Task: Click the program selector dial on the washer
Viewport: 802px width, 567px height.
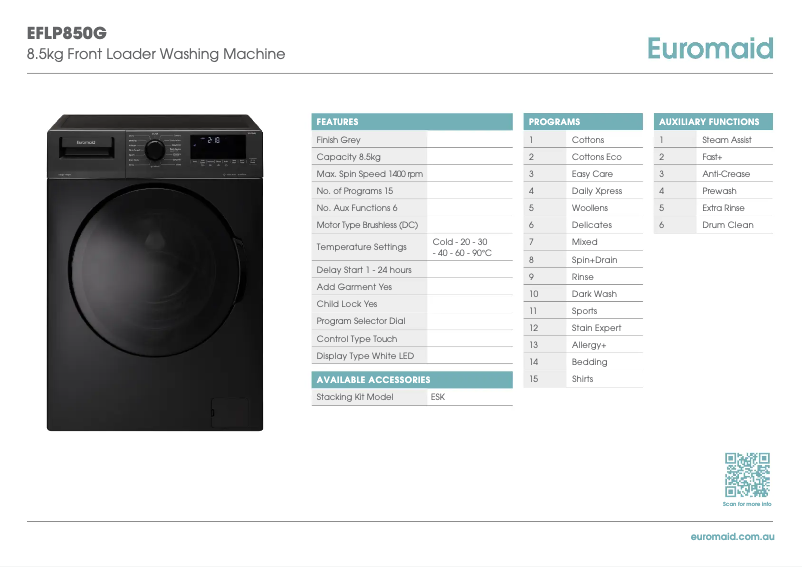Action: [155, 150]
